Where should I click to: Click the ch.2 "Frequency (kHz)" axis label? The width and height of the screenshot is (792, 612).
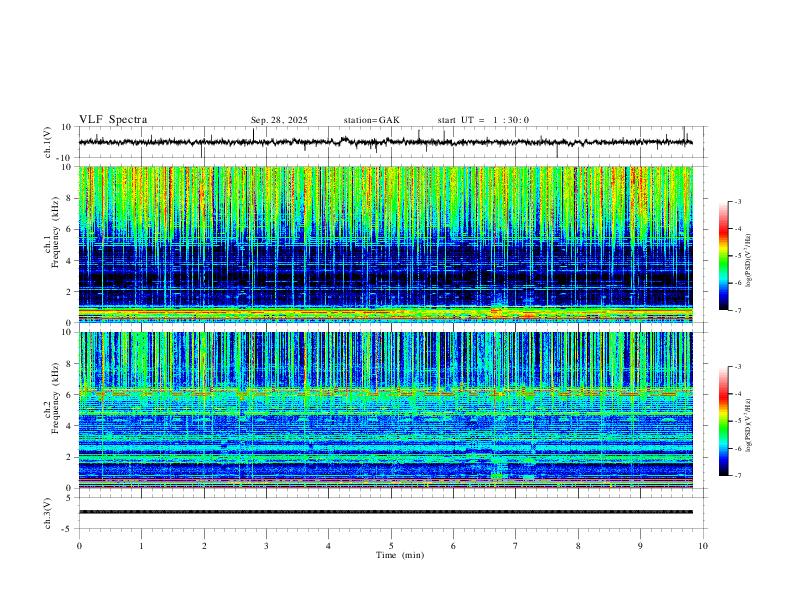[x=55, y=398]
